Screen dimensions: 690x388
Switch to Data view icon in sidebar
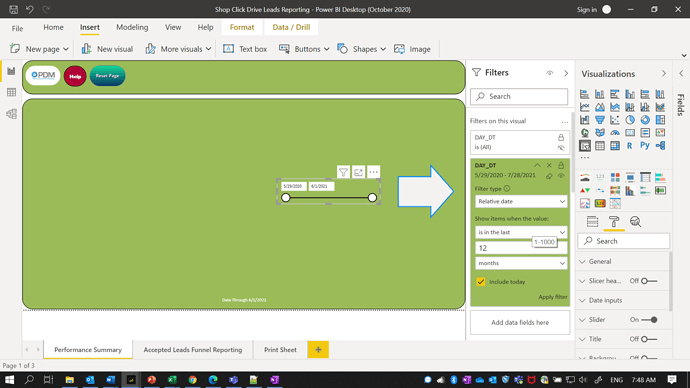tap(11, 92)
